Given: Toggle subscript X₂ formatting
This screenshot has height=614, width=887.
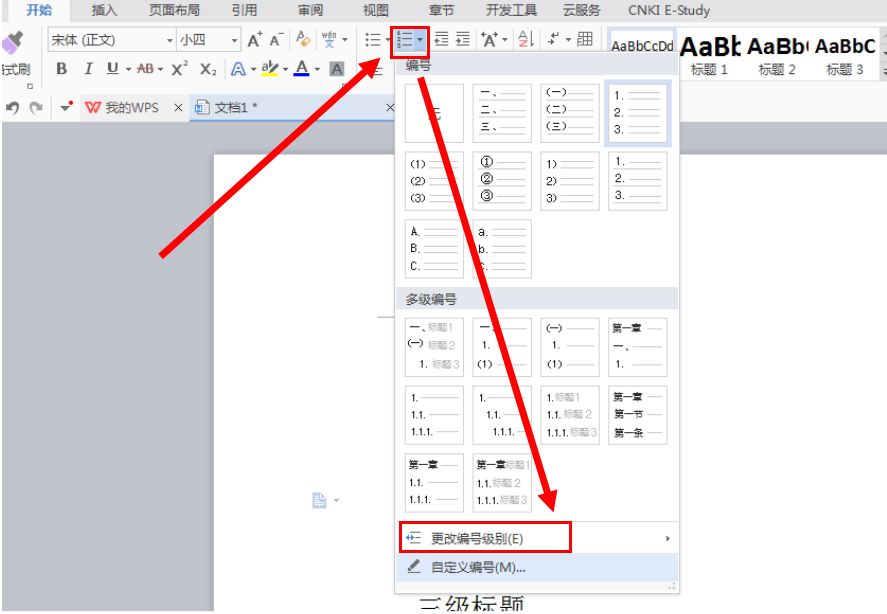Looking at the screenshot, I should 208,69.
